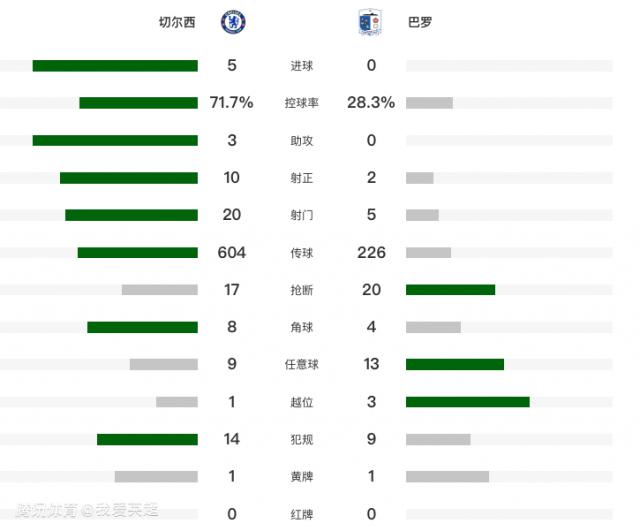
Task: Click Chelsea's green possession bar
Action: (x=138, y=103)
